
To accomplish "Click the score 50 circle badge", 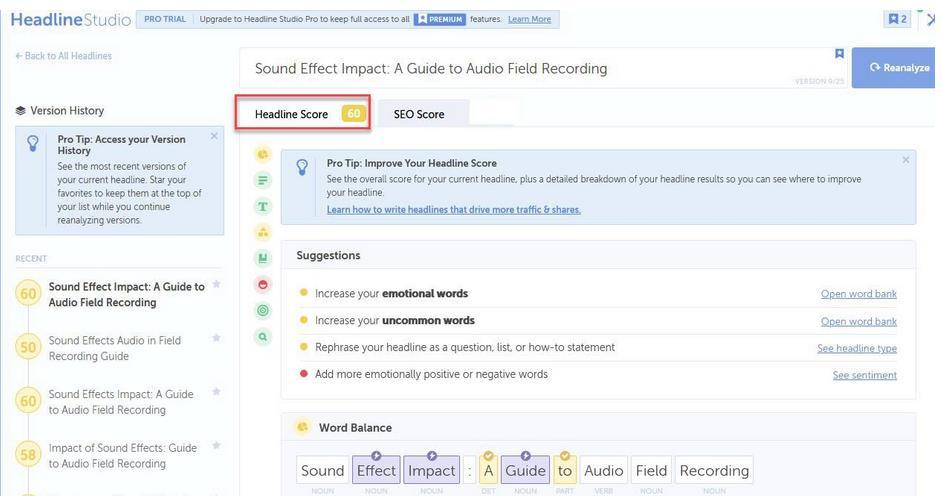I will coord(28,347).
